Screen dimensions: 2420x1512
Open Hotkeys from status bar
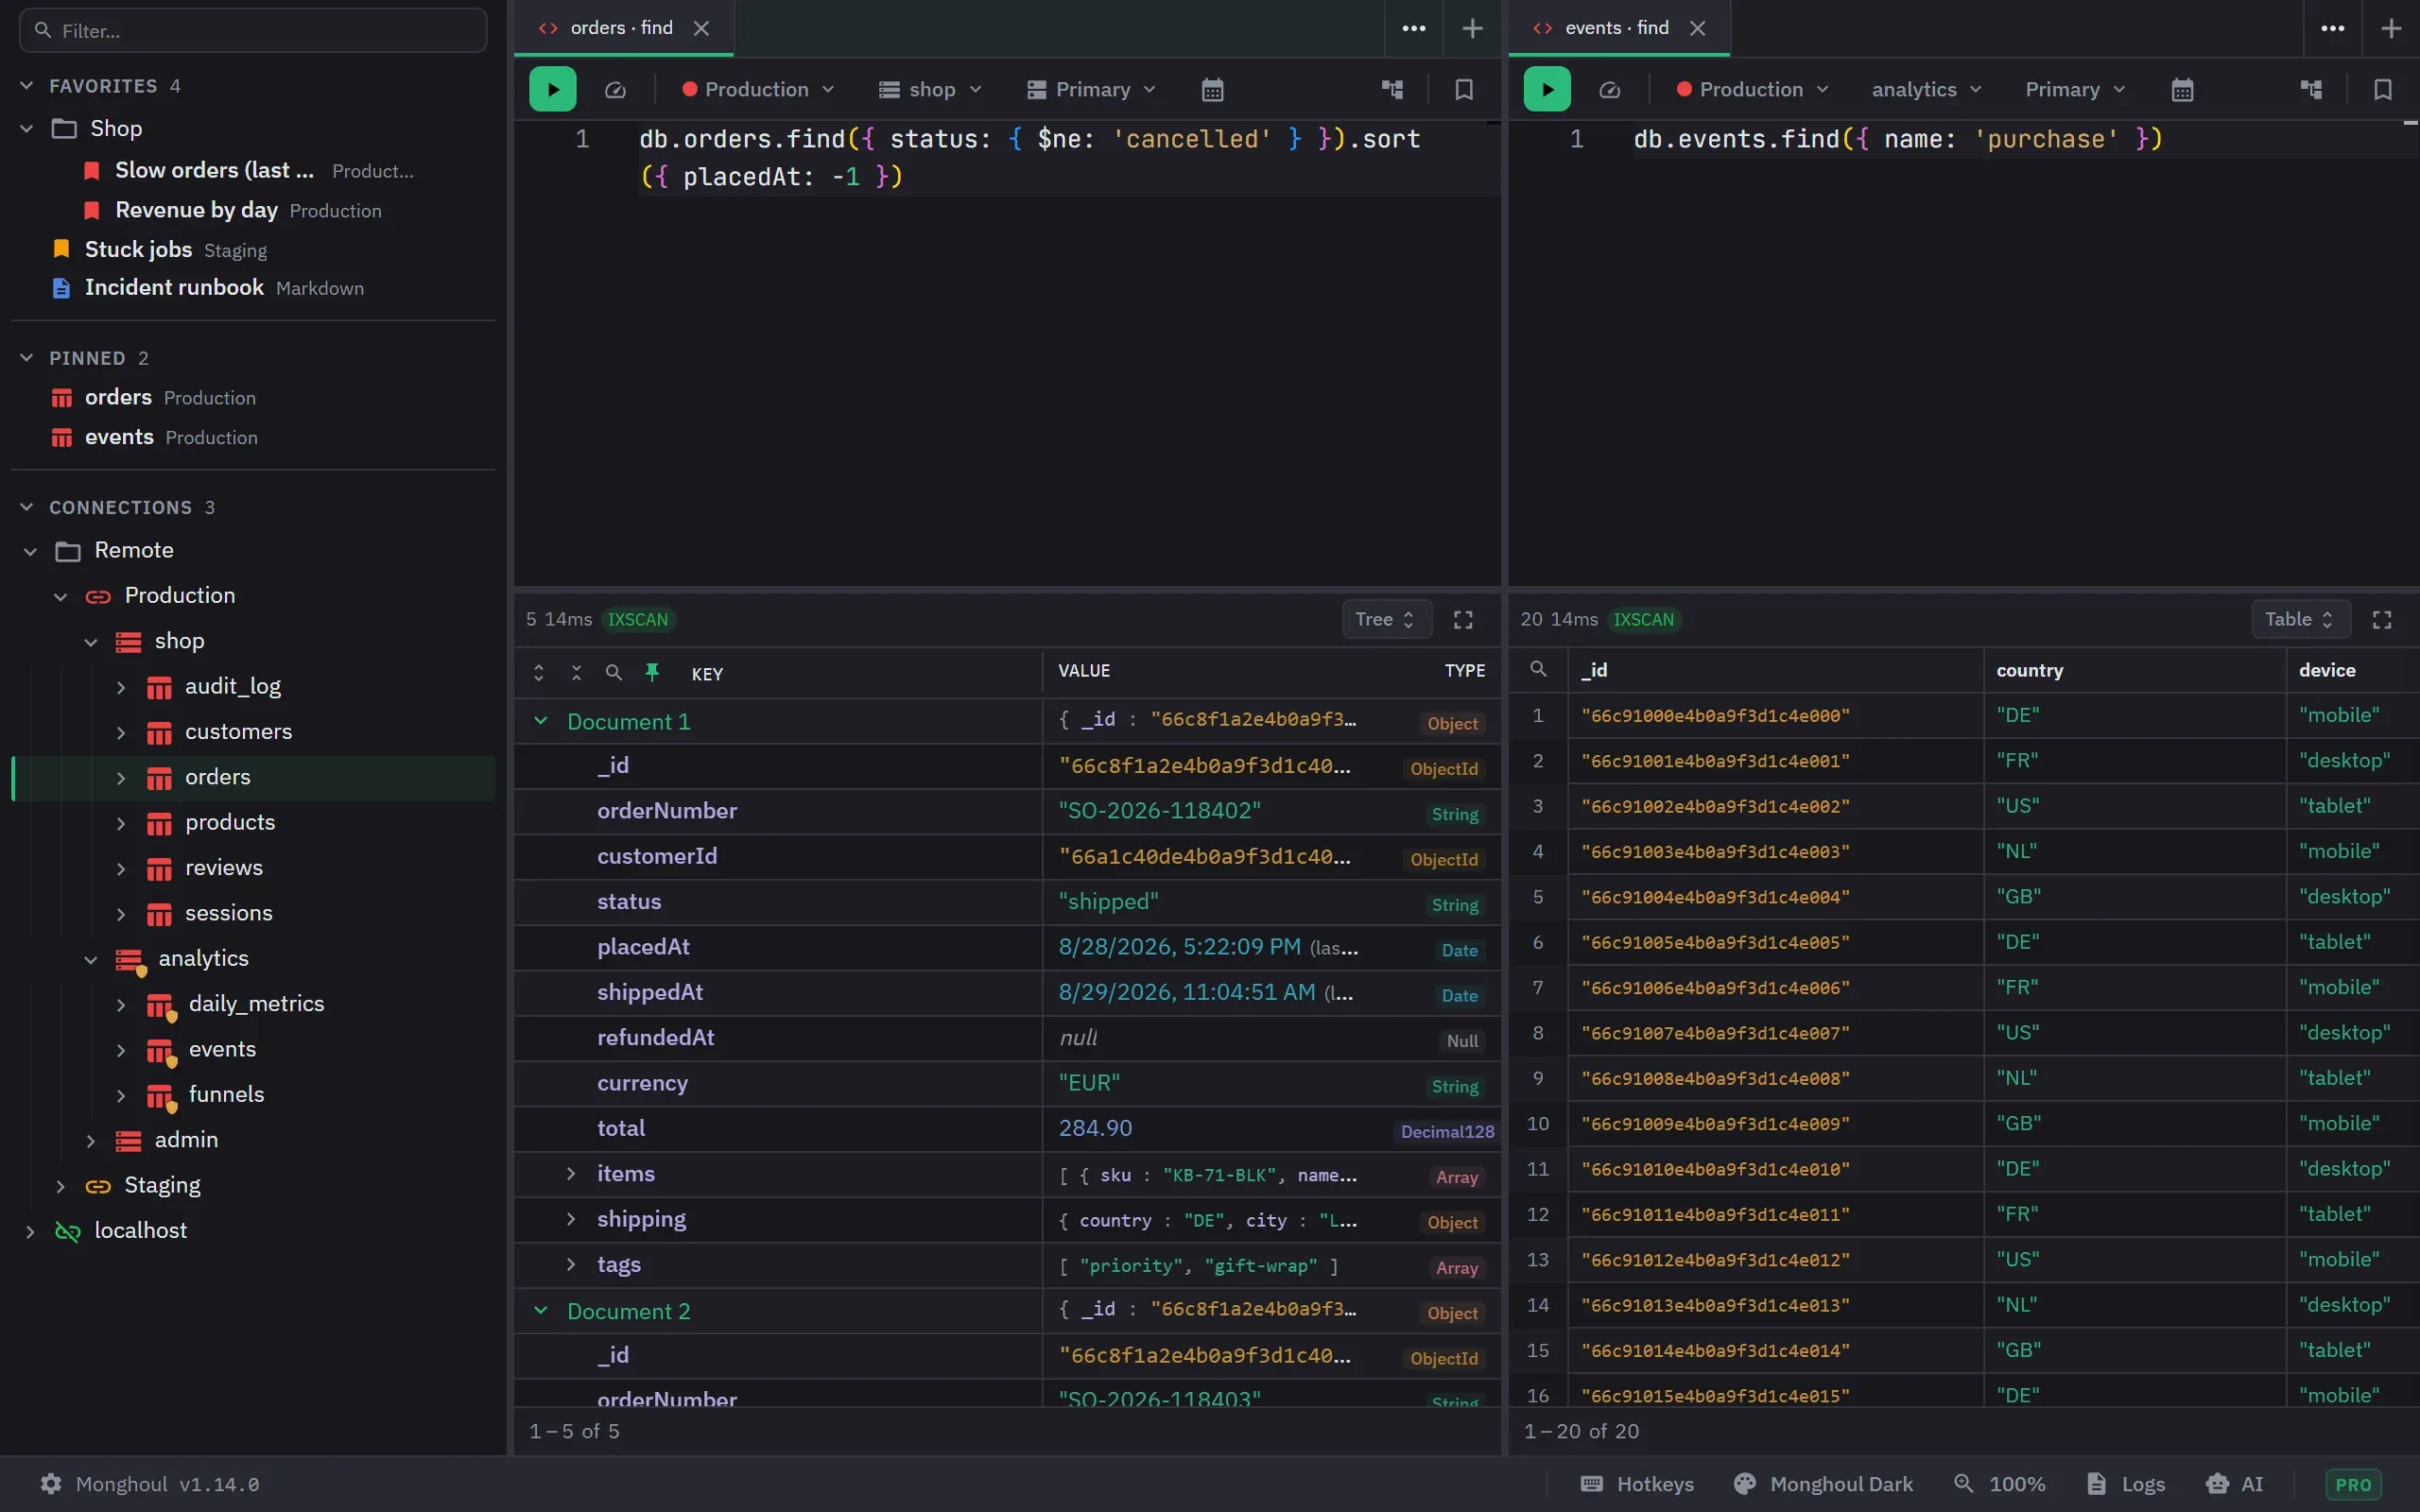pyautogui.click(x=1637, y=1484)
